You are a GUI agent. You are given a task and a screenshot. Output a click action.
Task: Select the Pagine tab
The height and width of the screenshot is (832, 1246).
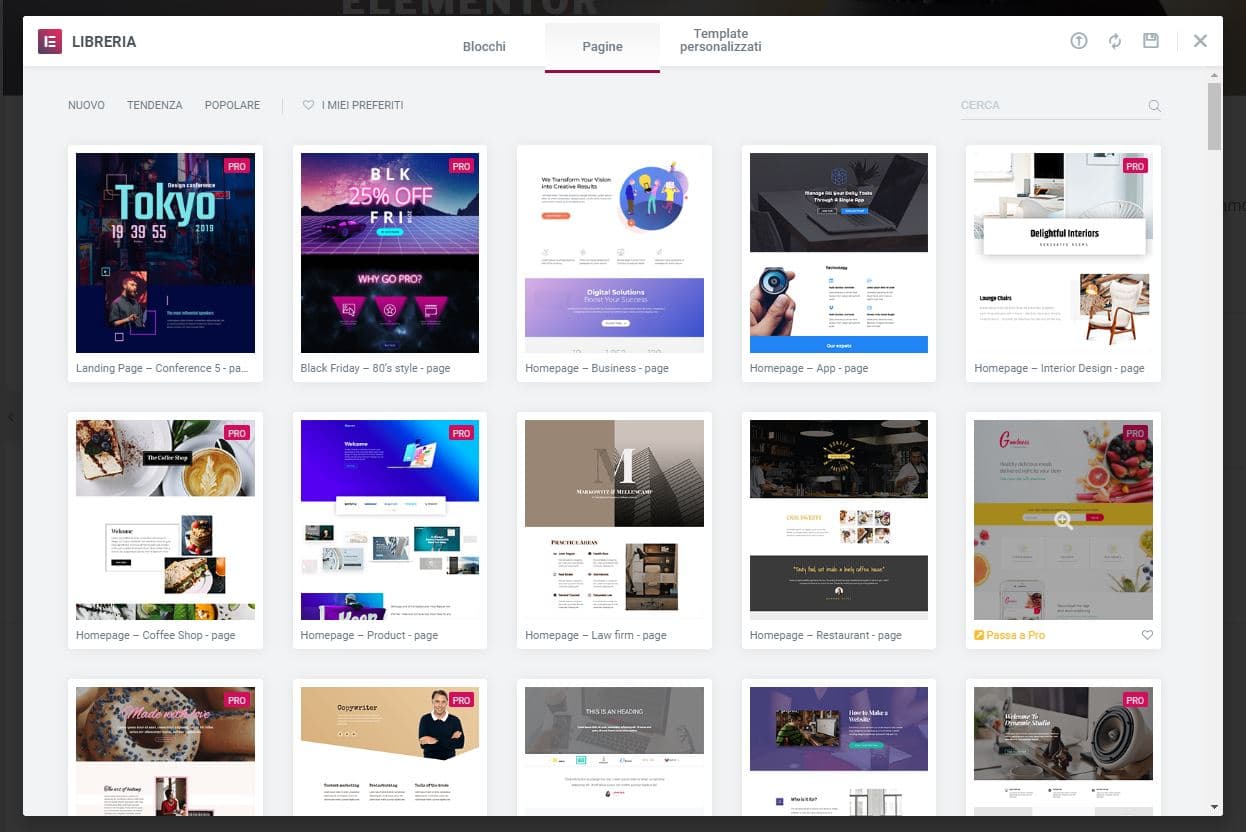tap(602, 46)
